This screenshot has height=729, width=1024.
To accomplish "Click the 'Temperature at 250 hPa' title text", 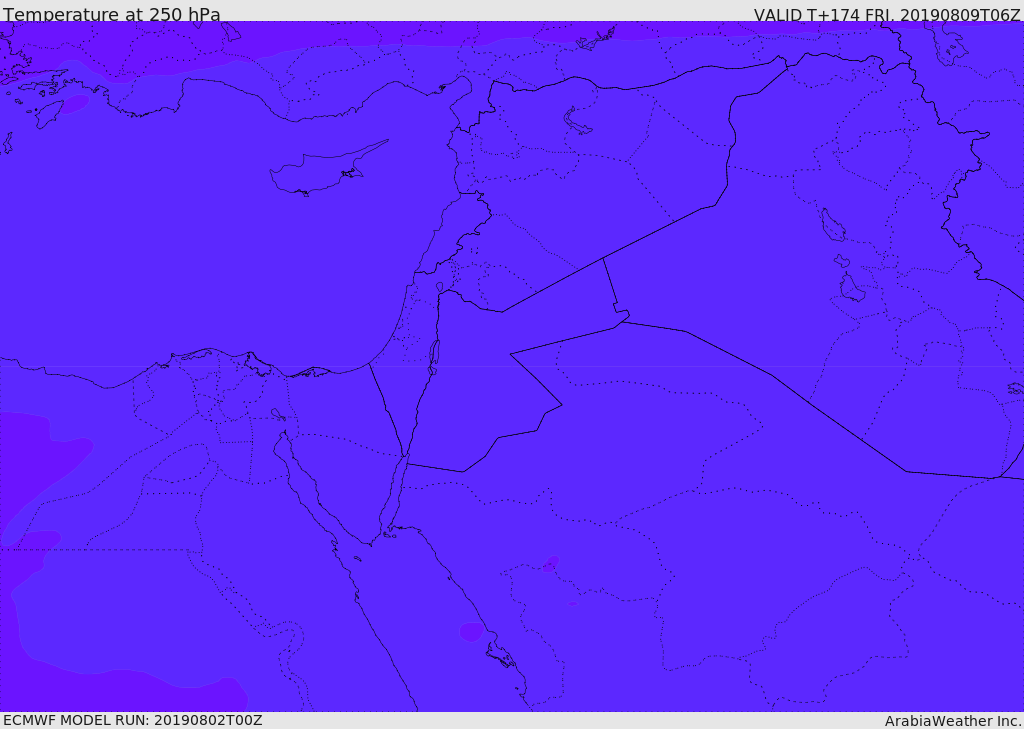I will coord(112,14).
